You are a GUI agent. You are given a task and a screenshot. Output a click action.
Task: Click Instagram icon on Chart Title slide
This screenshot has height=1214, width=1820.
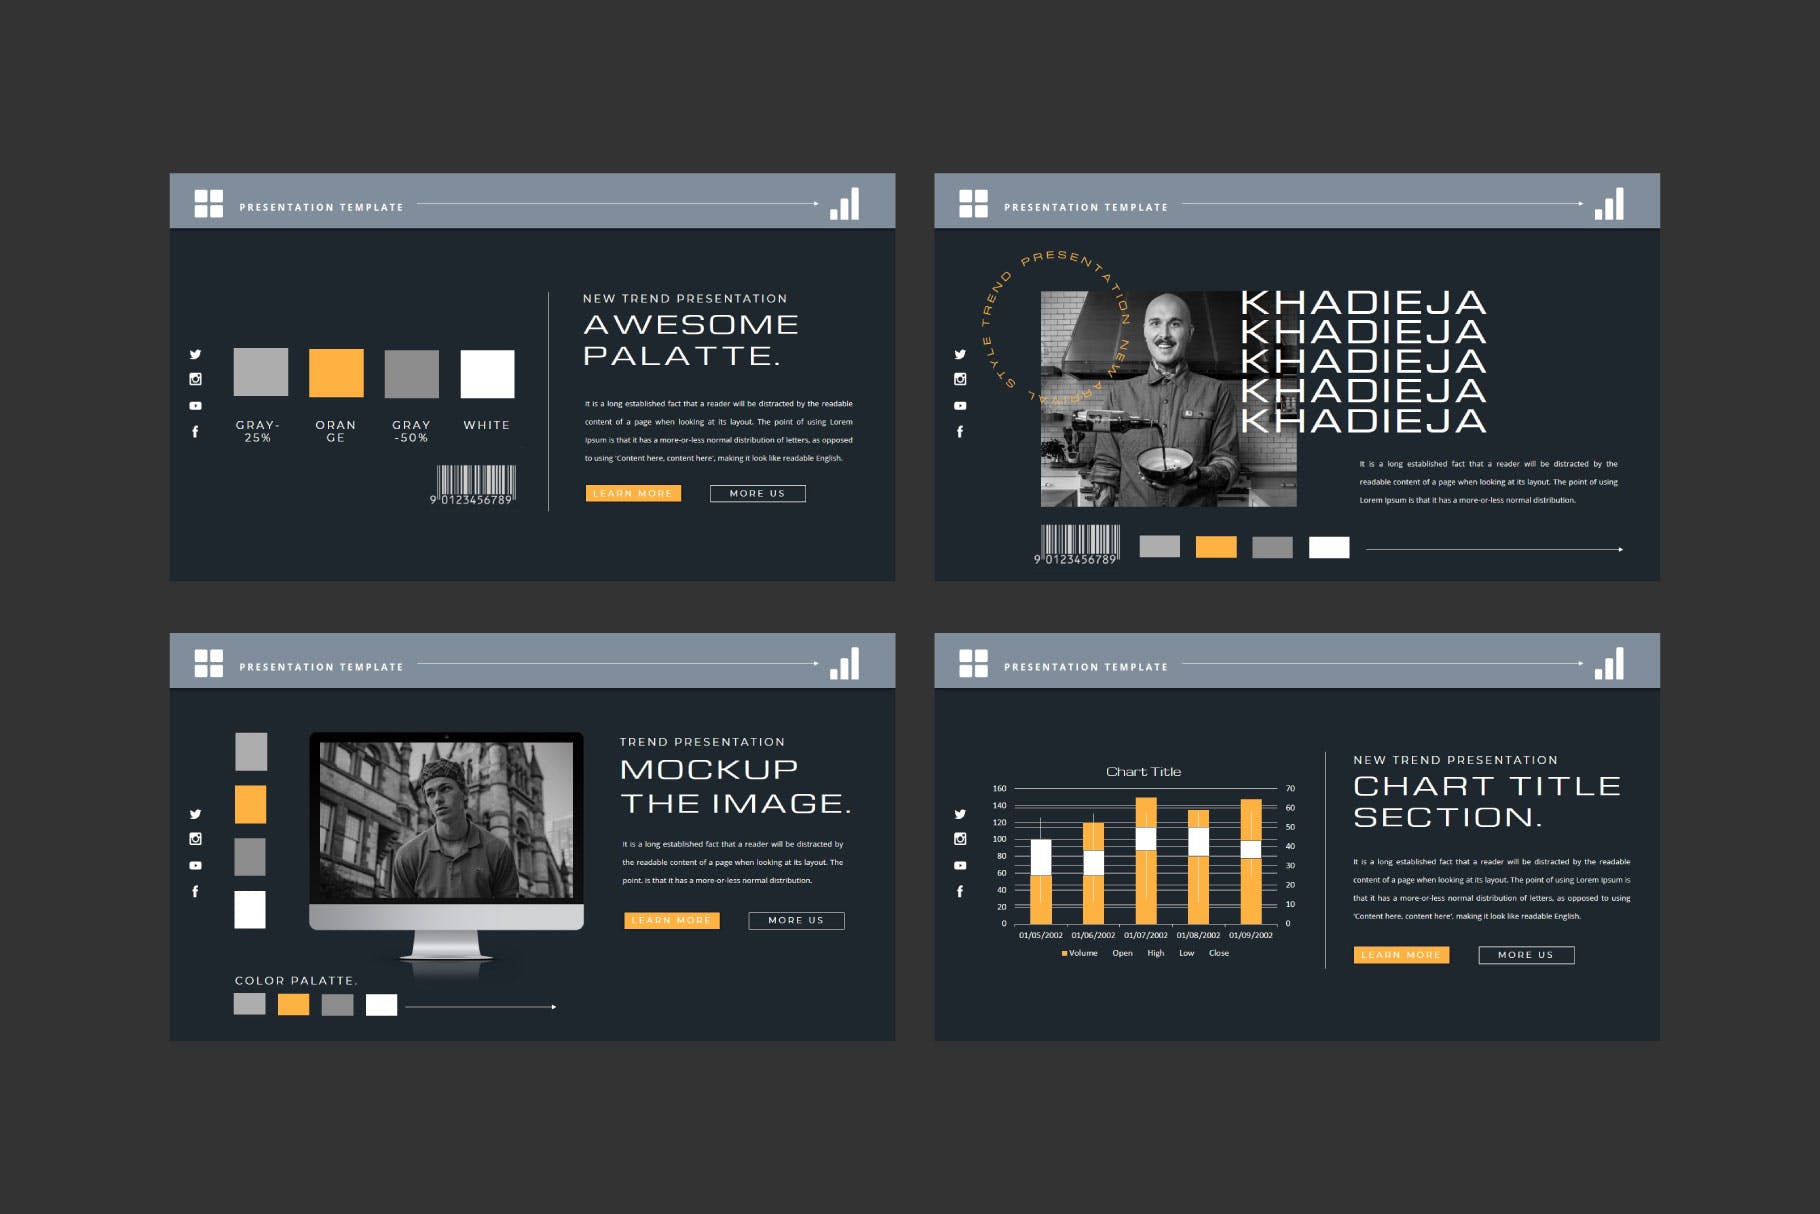pyautogui.click(x=960, y=839)
